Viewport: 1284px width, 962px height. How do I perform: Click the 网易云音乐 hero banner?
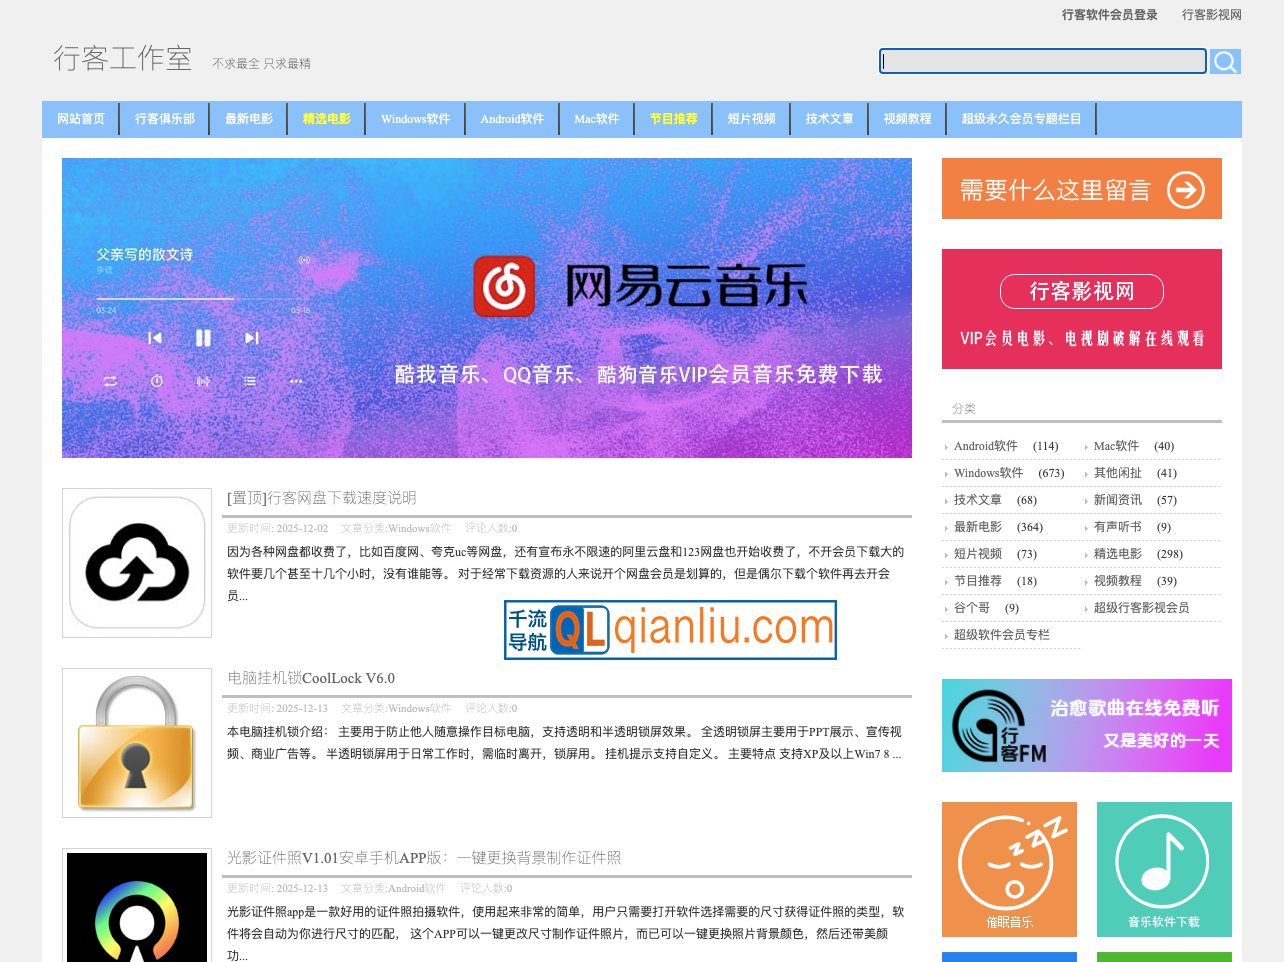tap(487, 308)
